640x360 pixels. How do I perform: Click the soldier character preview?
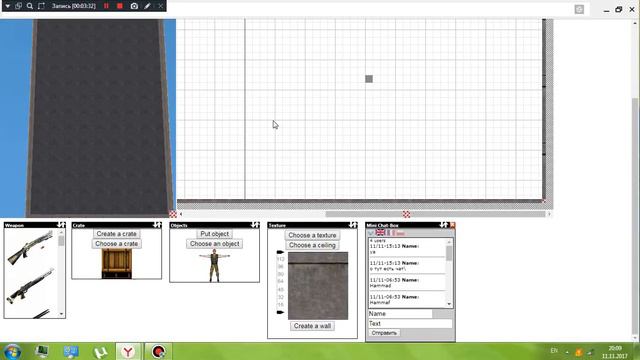pos(214,266)
